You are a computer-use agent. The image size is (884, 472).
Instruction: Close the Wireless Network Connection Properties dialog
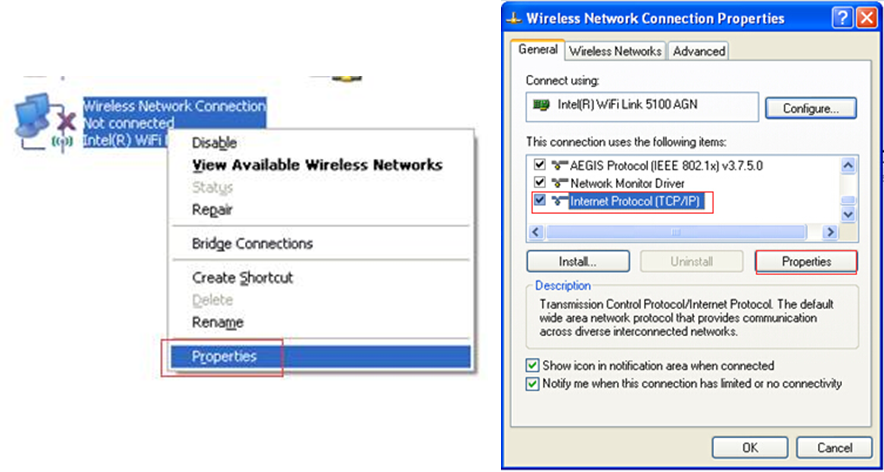[865, 19]
